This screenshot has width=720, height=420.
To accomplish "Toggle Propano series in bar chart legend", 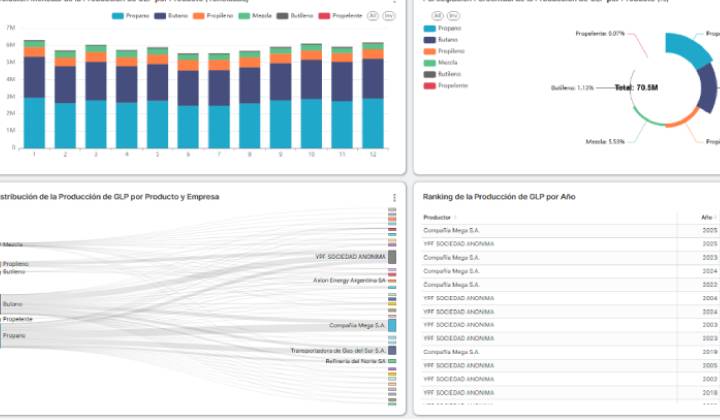I will (133, 17).
